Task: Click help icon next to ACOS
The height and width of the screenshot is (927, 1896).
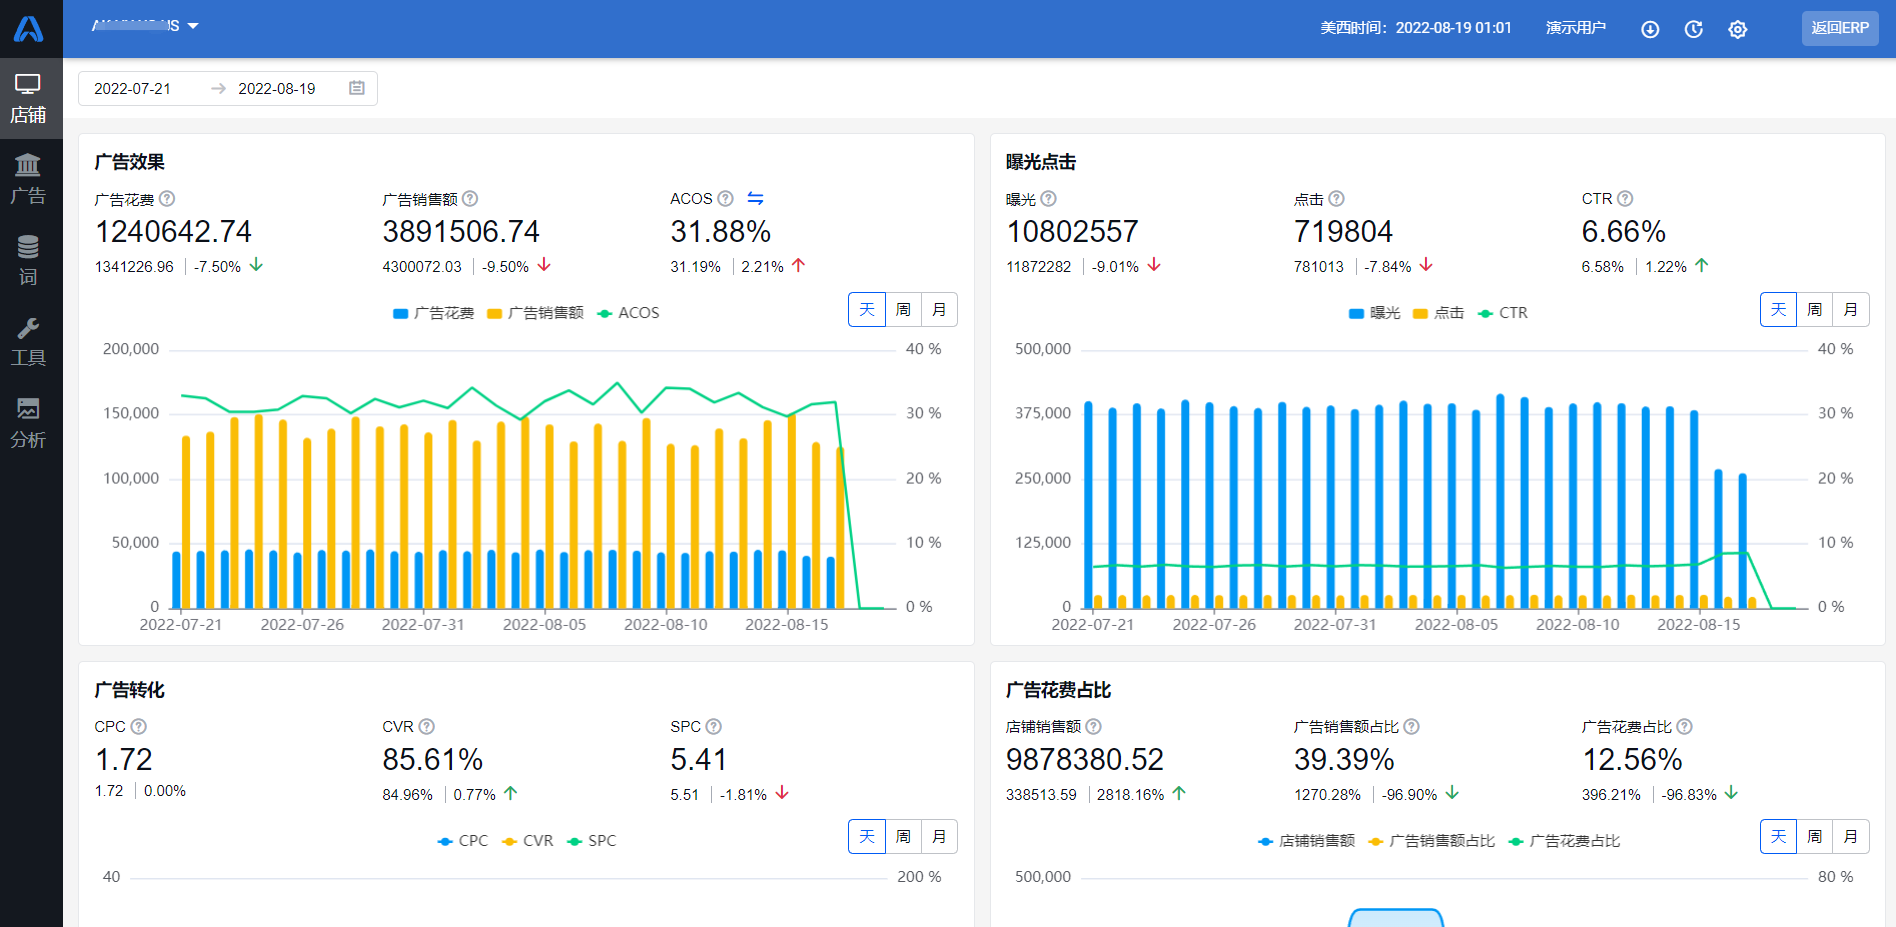Action: [726, 199]
